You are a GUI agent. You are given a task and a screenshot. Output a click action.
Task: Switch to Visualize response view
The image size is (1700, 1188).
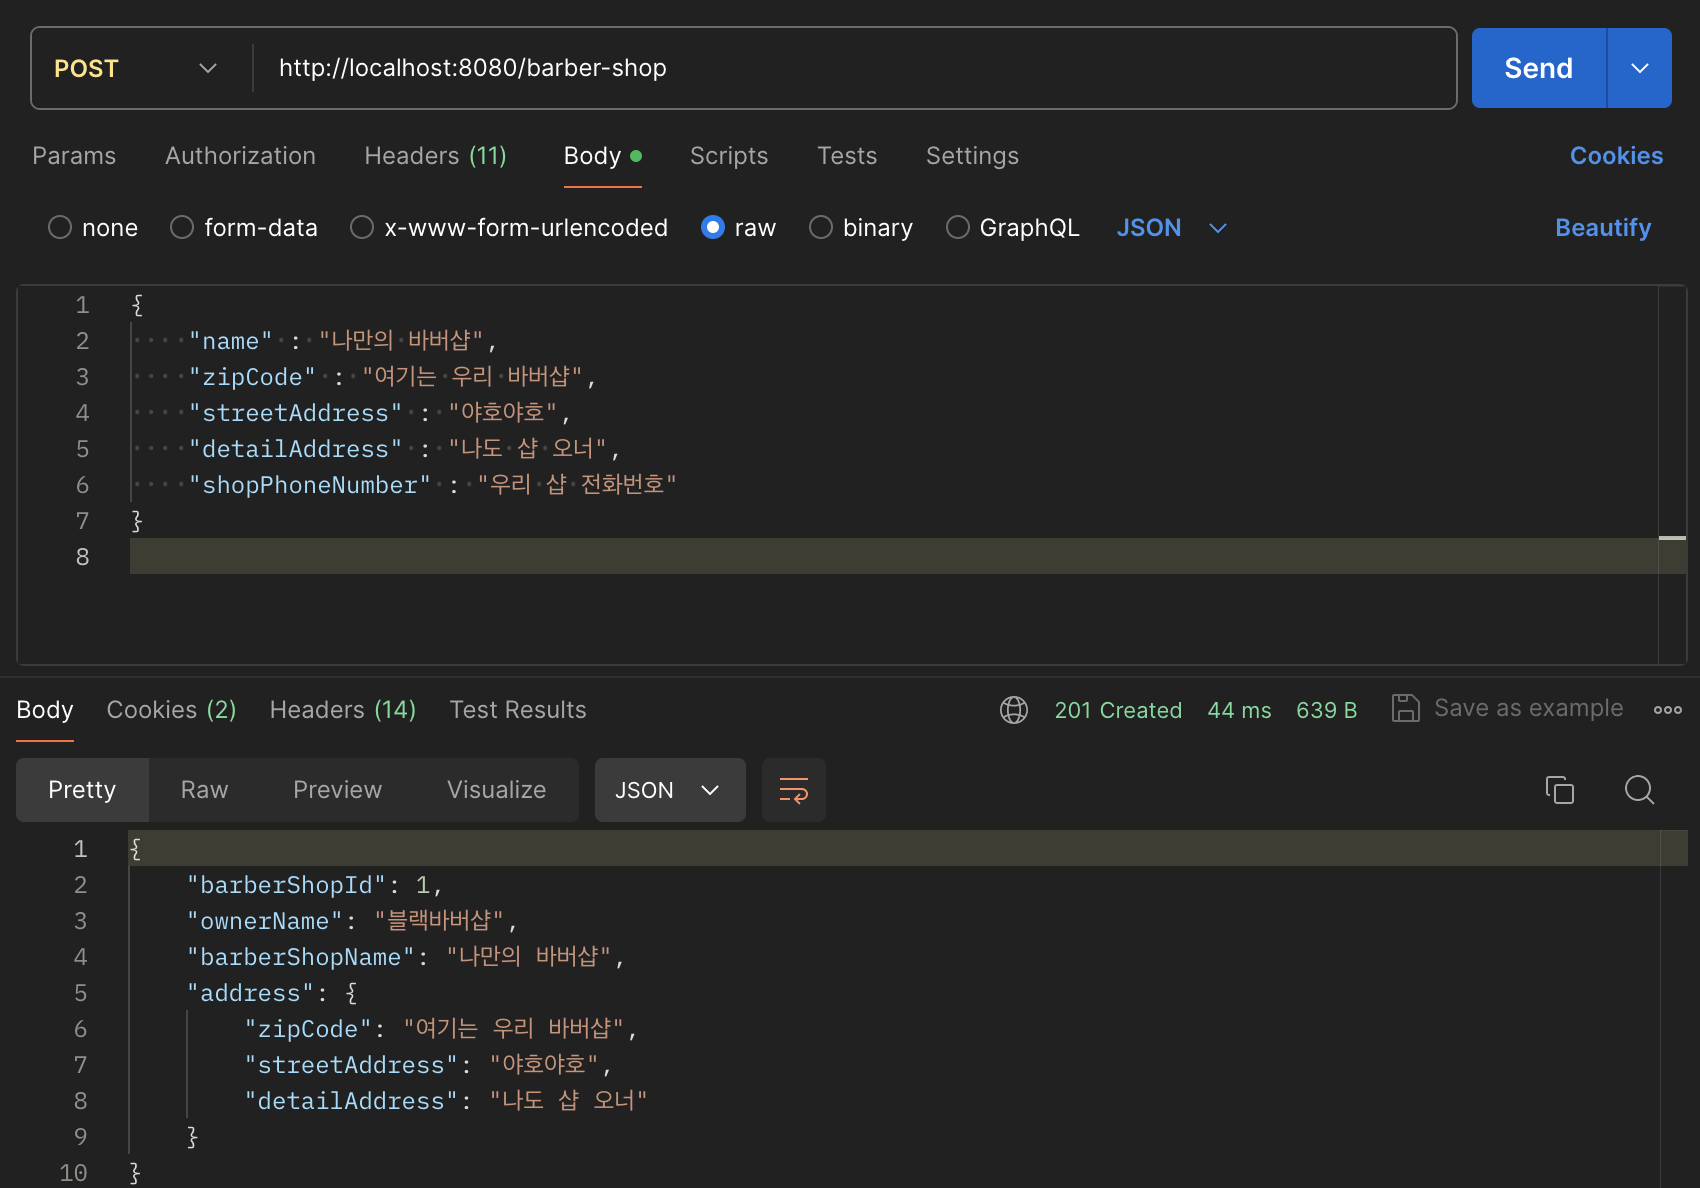pyautogui.click(x=496, y=790)
